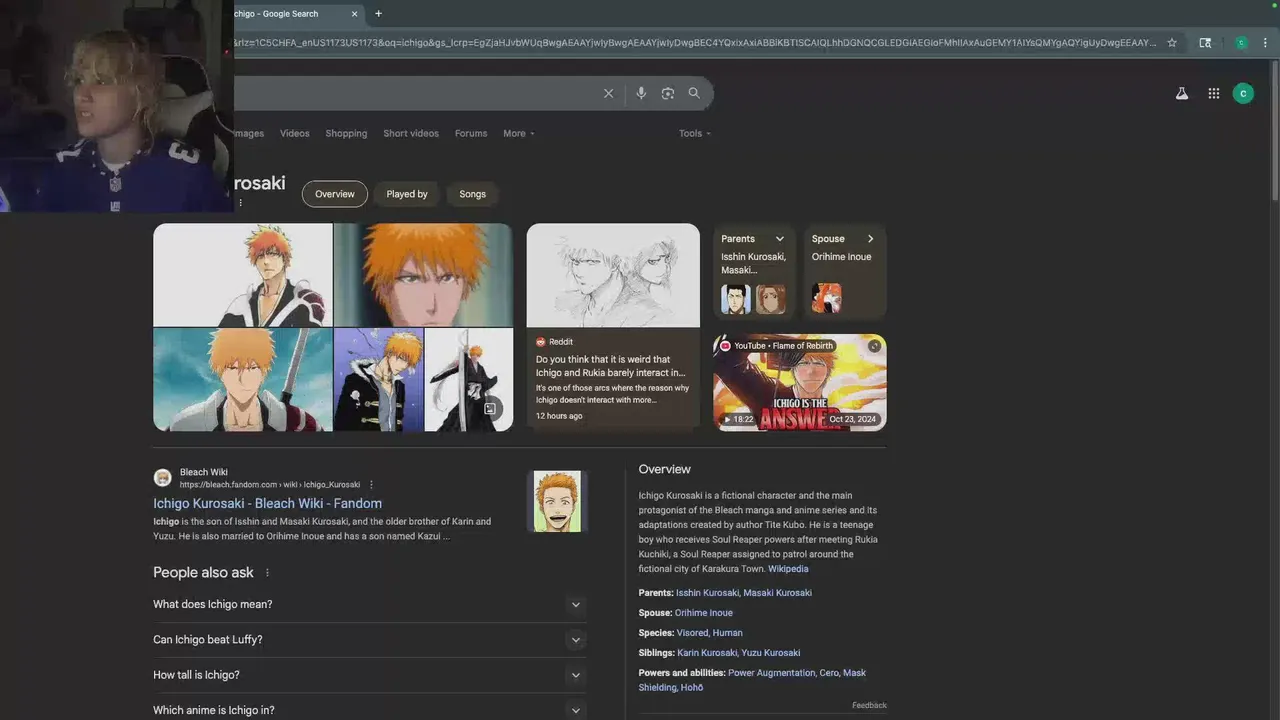Open Human species link
The height and width of the screenshot is (720, 1280).
(728, 633)
